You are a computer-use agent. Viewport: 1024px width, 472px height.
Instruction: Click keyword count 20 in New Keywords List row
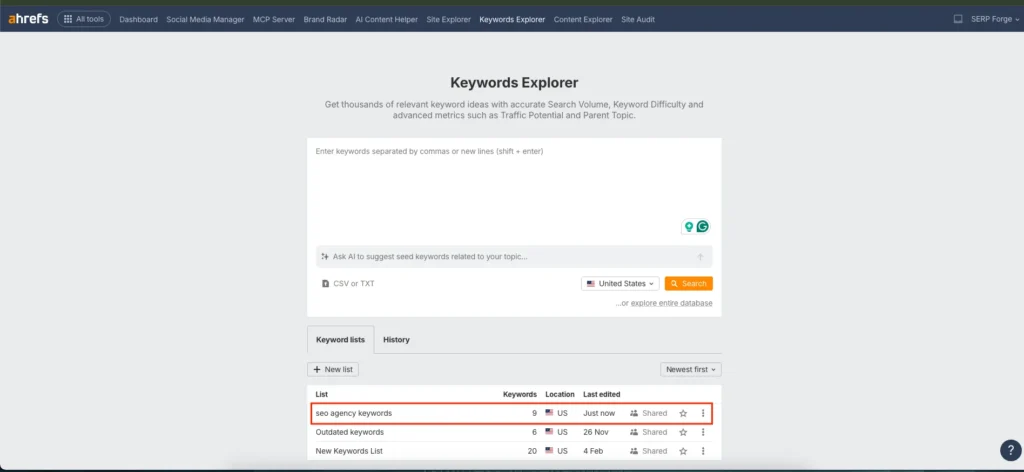(532, 451)
